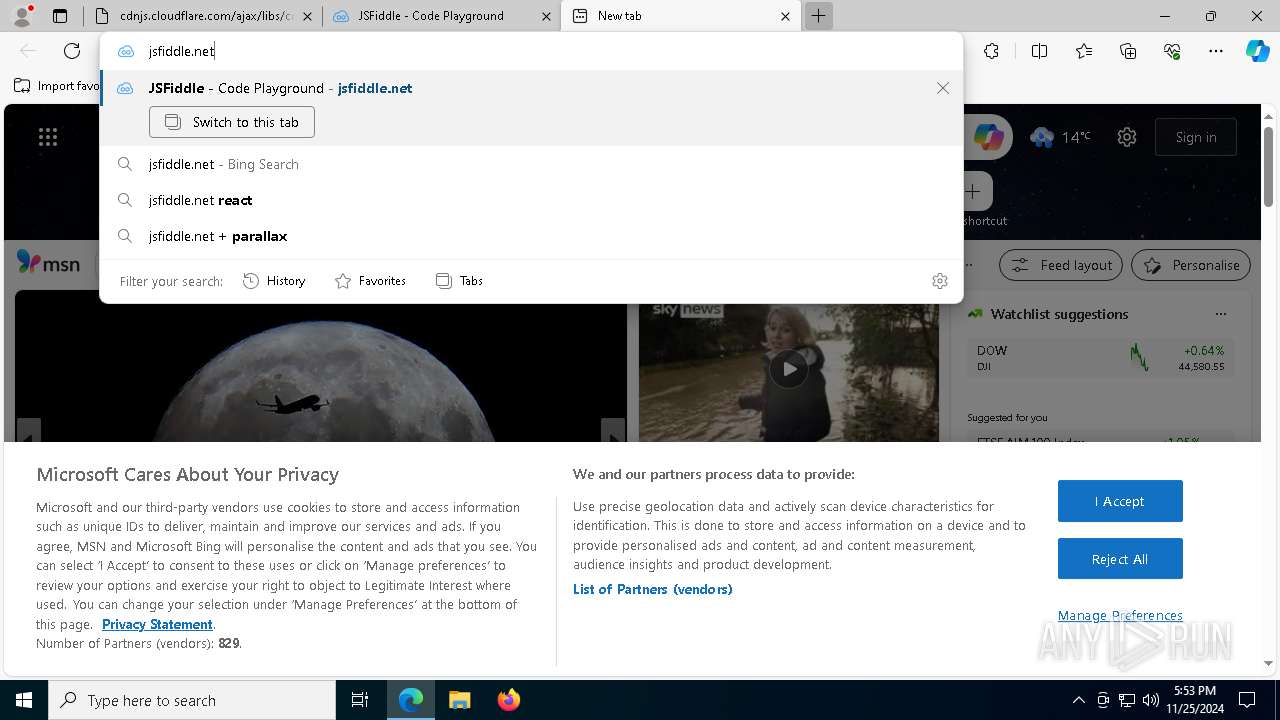The width and height of the screenshot is (1280, 720).
Task: Close the cdnjs.cloudflare.com tab
Action: pos(306,16)
